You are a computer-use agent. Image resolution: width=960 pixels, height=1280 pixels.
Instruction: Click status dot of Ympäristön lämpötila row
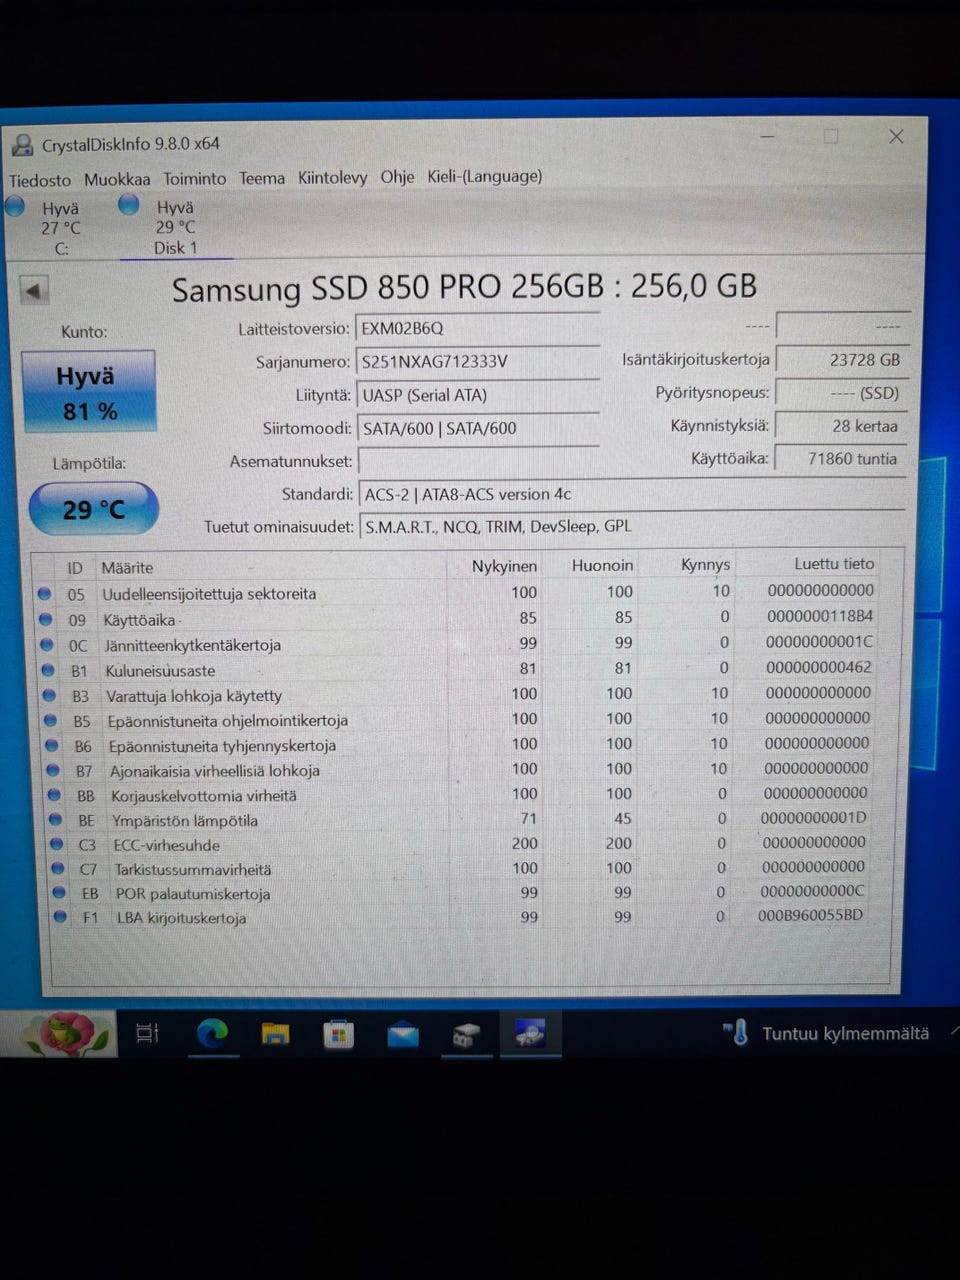pyautogui.click(x=56, y=820)
